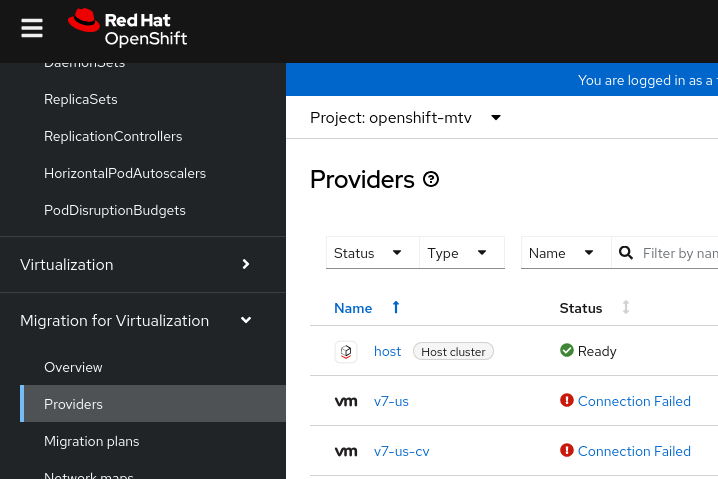Click the search magnifier icon in filter

627,253
